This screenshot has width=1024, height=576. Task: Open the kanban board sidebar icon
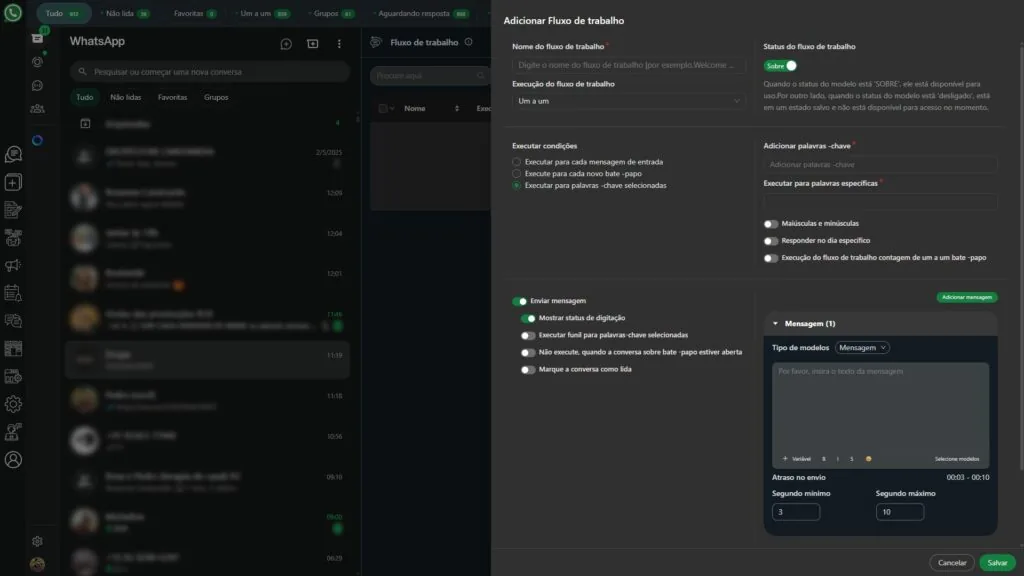tap(13, 349)
